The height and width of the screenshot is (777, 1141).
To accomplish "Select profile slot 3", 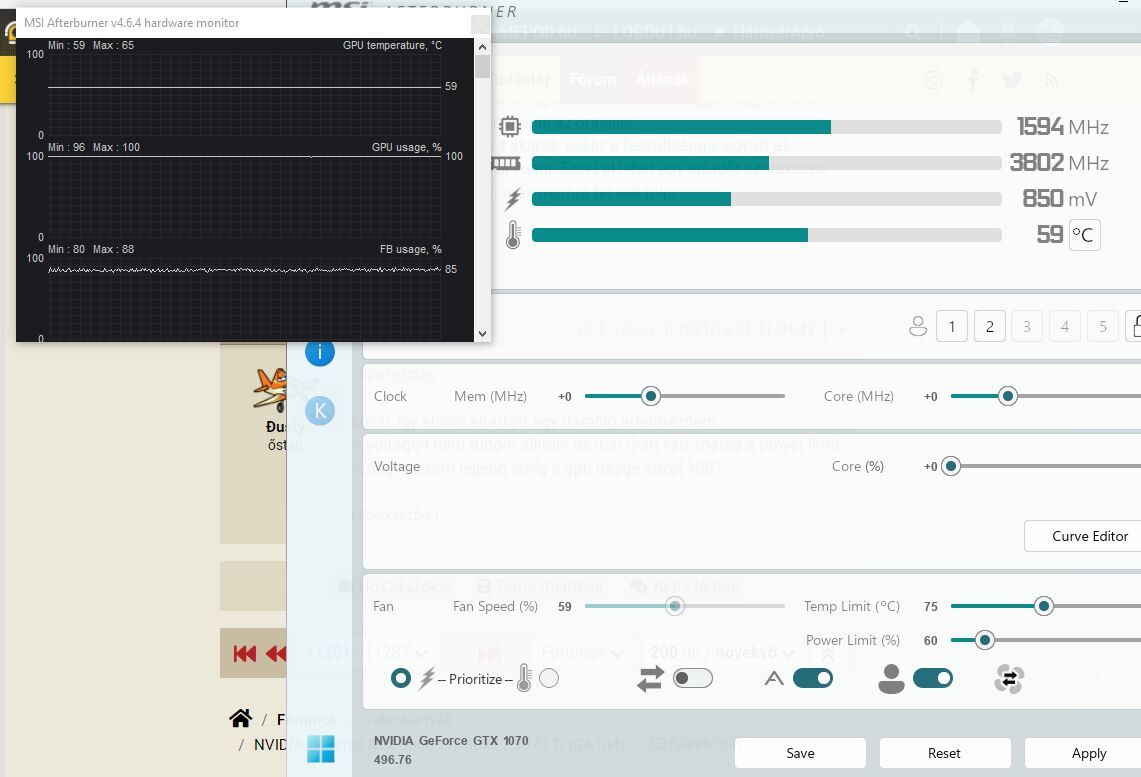I will tap(1027, 327).
